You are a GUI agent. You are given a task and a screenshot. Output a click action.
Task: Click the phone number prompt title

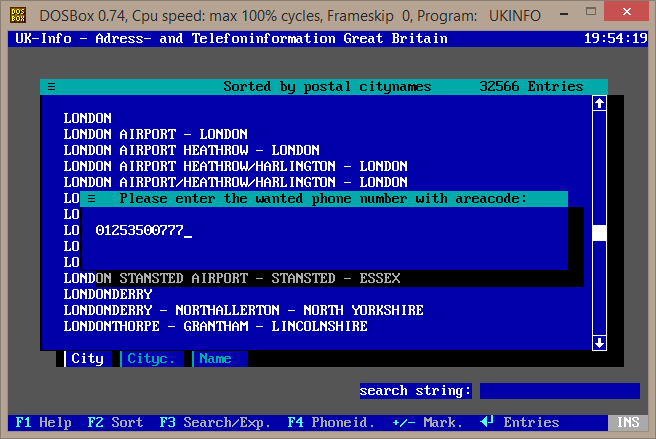[x=323, y=199]
